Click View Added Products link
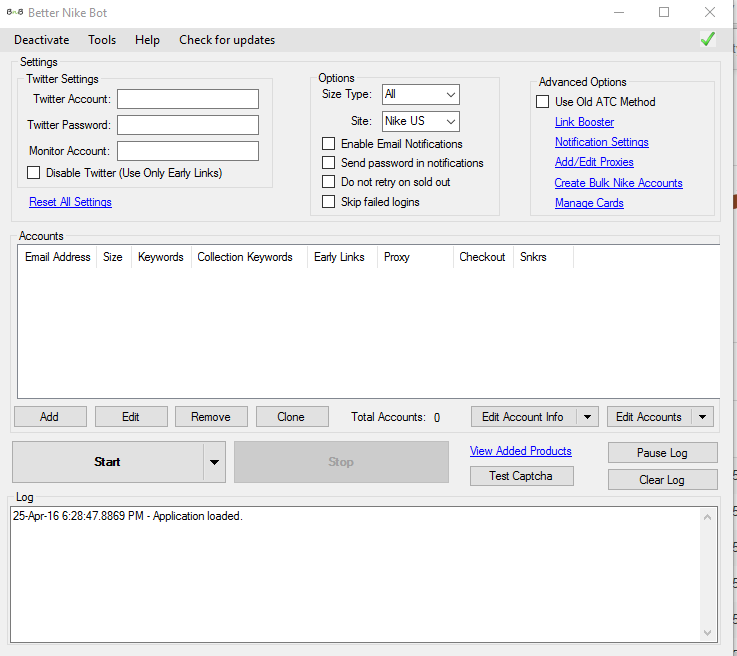Viewport: 737px width, 656px height. tap(521, 451)
